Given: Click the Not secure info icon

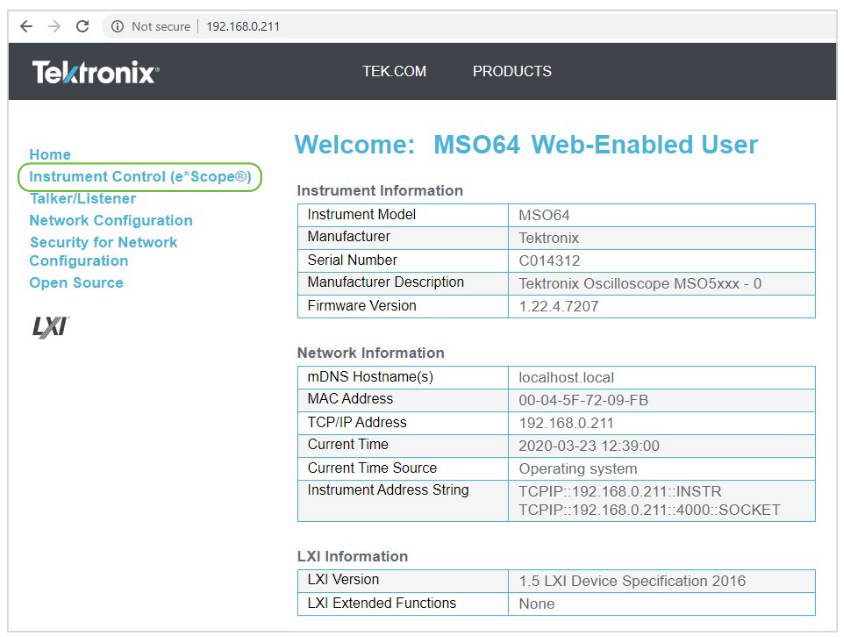Looking at the screenshot, I should click(x=117, y=26).
